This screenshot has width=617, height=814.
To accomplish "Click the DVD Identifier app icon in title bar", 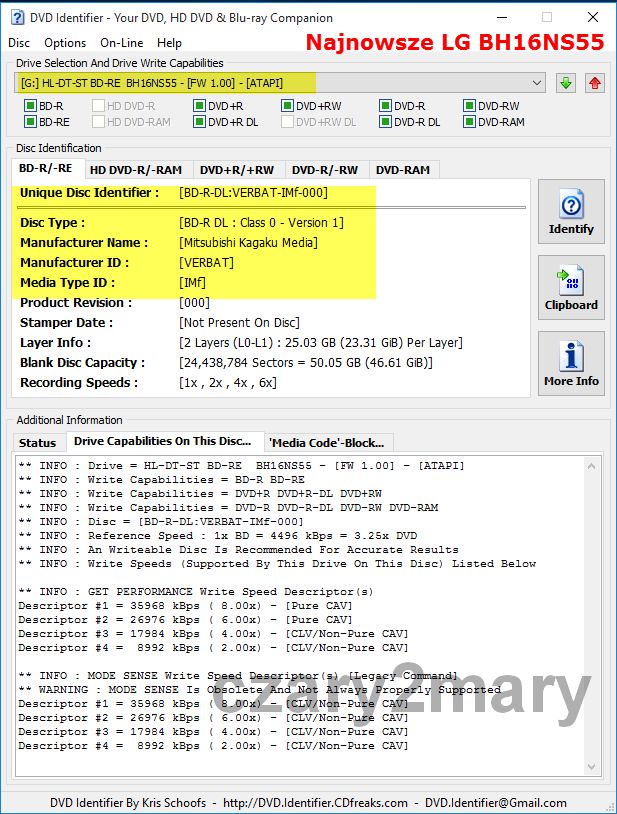I will point(17,17).
